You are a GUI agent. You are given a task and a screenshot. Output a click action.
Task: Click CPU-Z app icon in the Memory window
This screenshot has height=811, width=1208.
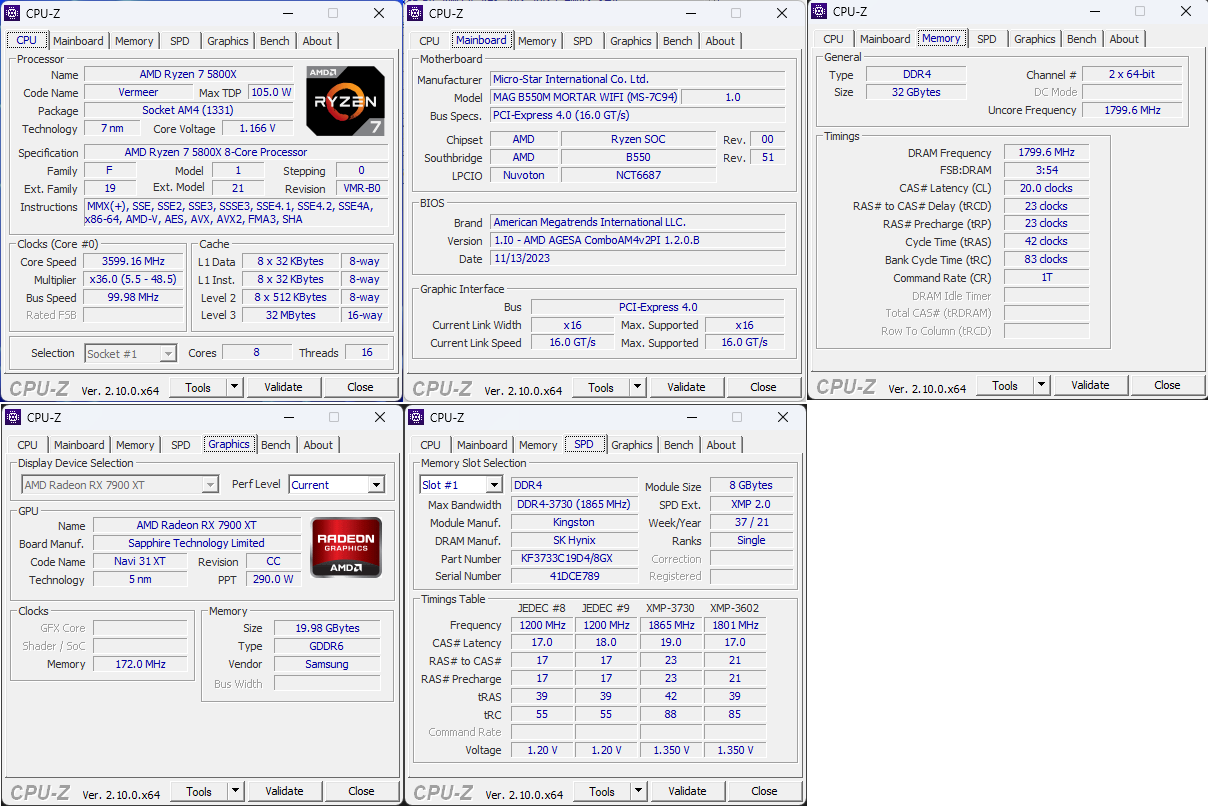click(819, 12)
